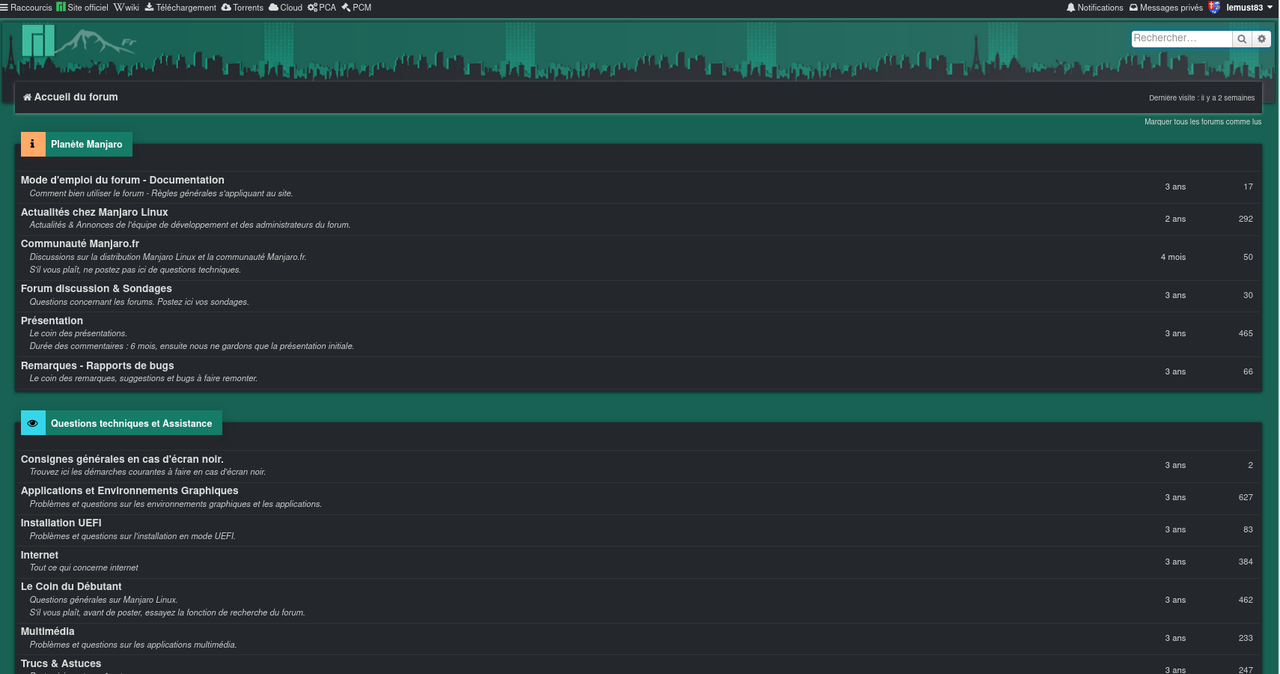This screenshot has height=674, width=1280.
Task: Open advanced search gear icon
Action: pyautogui.click(x=1262, y=39)
